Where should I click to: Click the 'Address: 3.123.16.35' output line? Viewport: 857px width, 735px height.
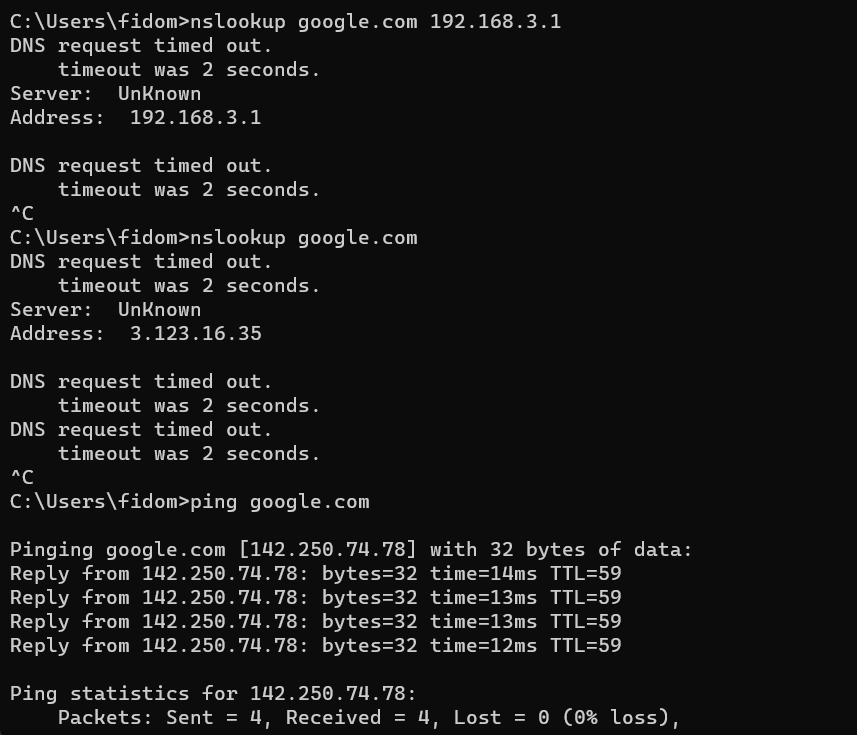click(135, 333)
